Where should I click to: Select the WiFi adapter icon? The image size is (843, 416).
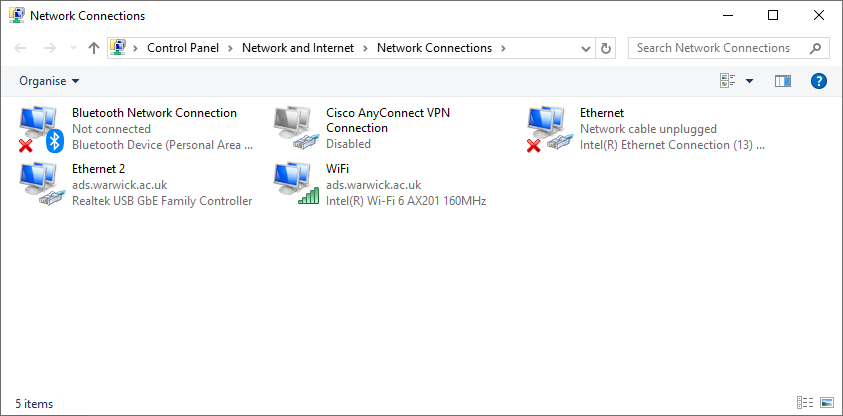click(294, 185)
